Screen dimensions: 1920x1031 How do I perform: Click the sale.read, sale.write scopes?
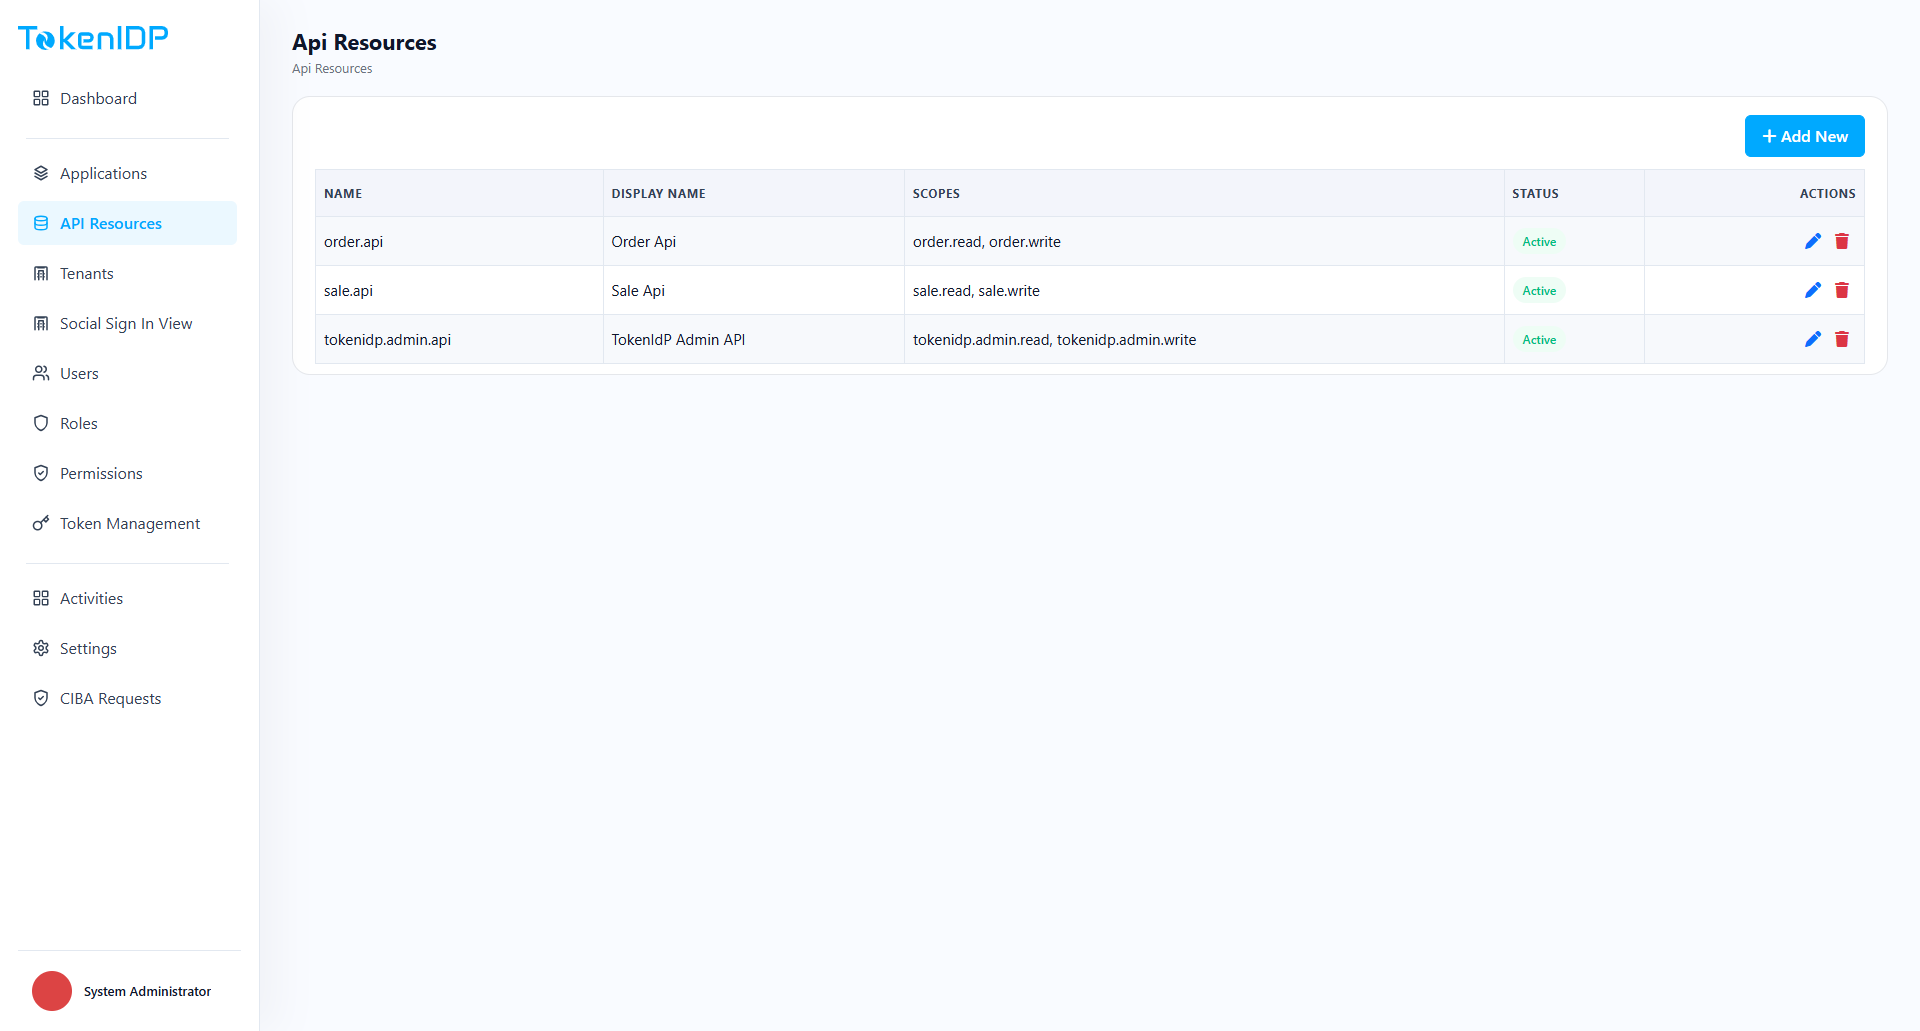click(976, 290)
